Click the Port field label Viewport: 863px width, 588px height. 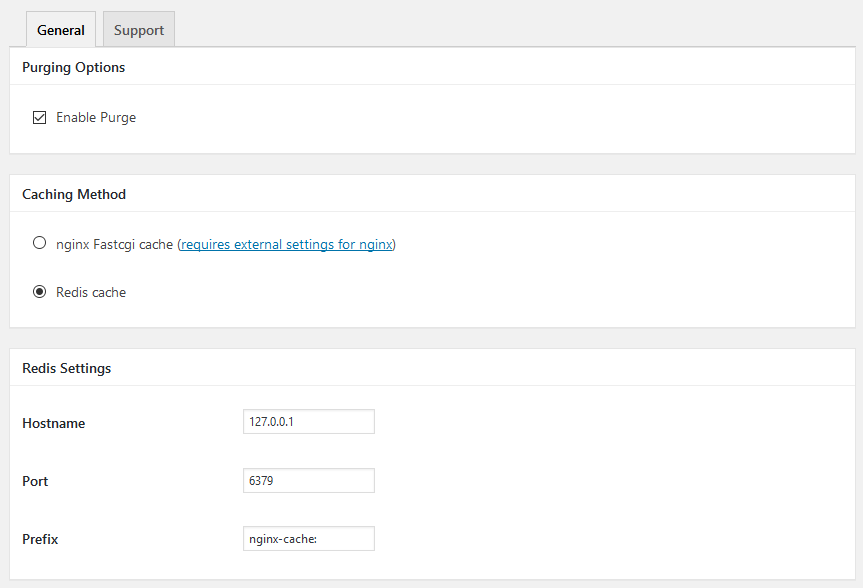click(35, 481)
